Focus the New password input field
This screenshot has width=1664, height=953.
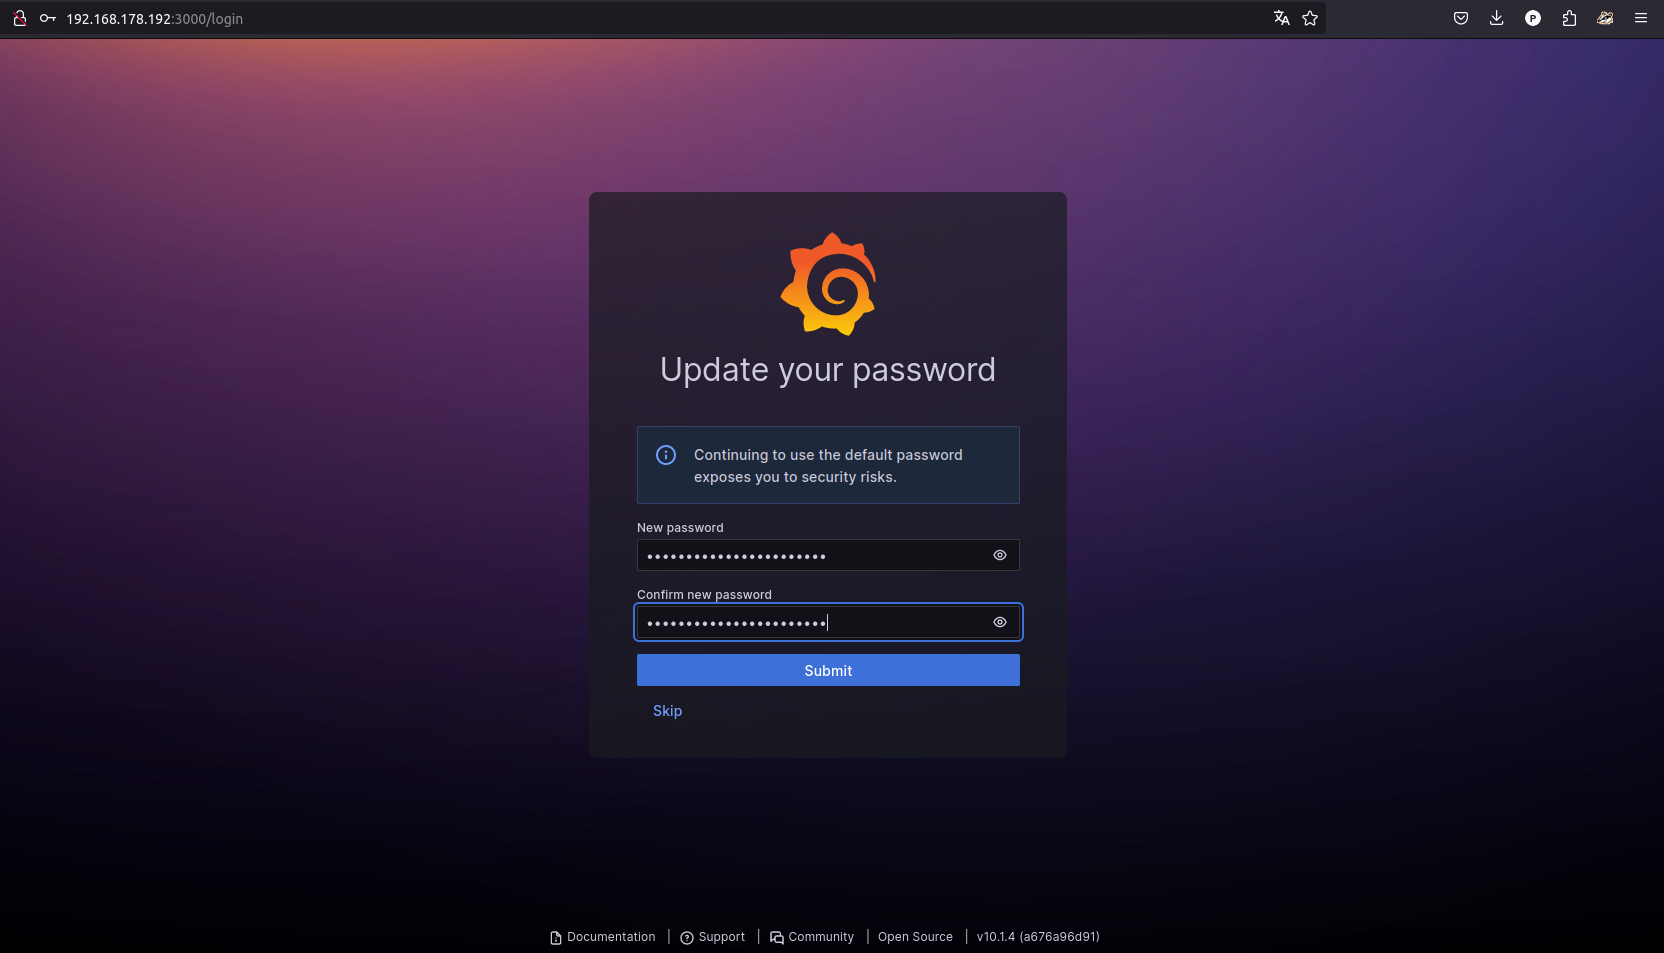(810, 555)
